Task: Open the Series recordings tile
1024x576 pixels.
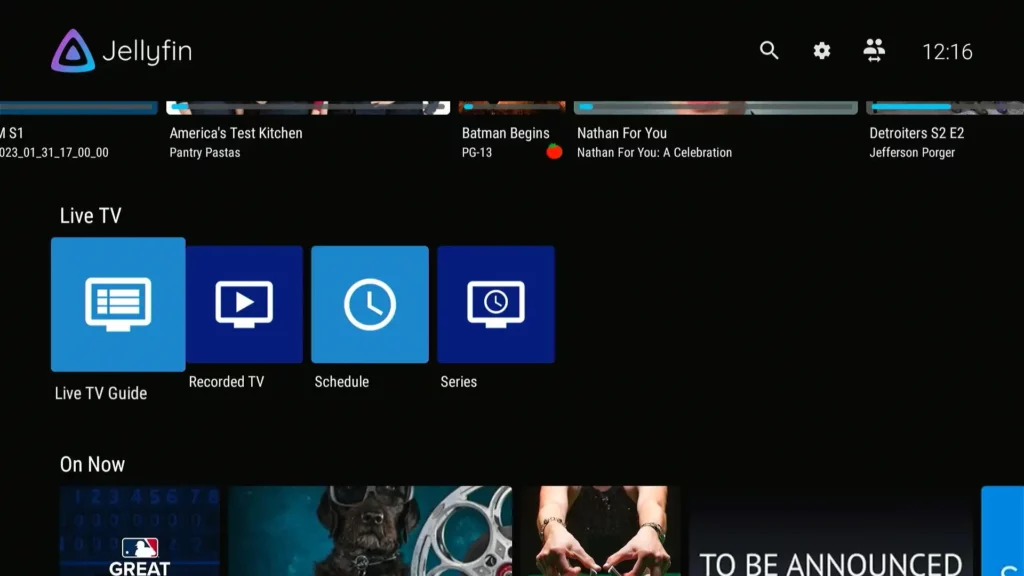Action: coord(496,304)
